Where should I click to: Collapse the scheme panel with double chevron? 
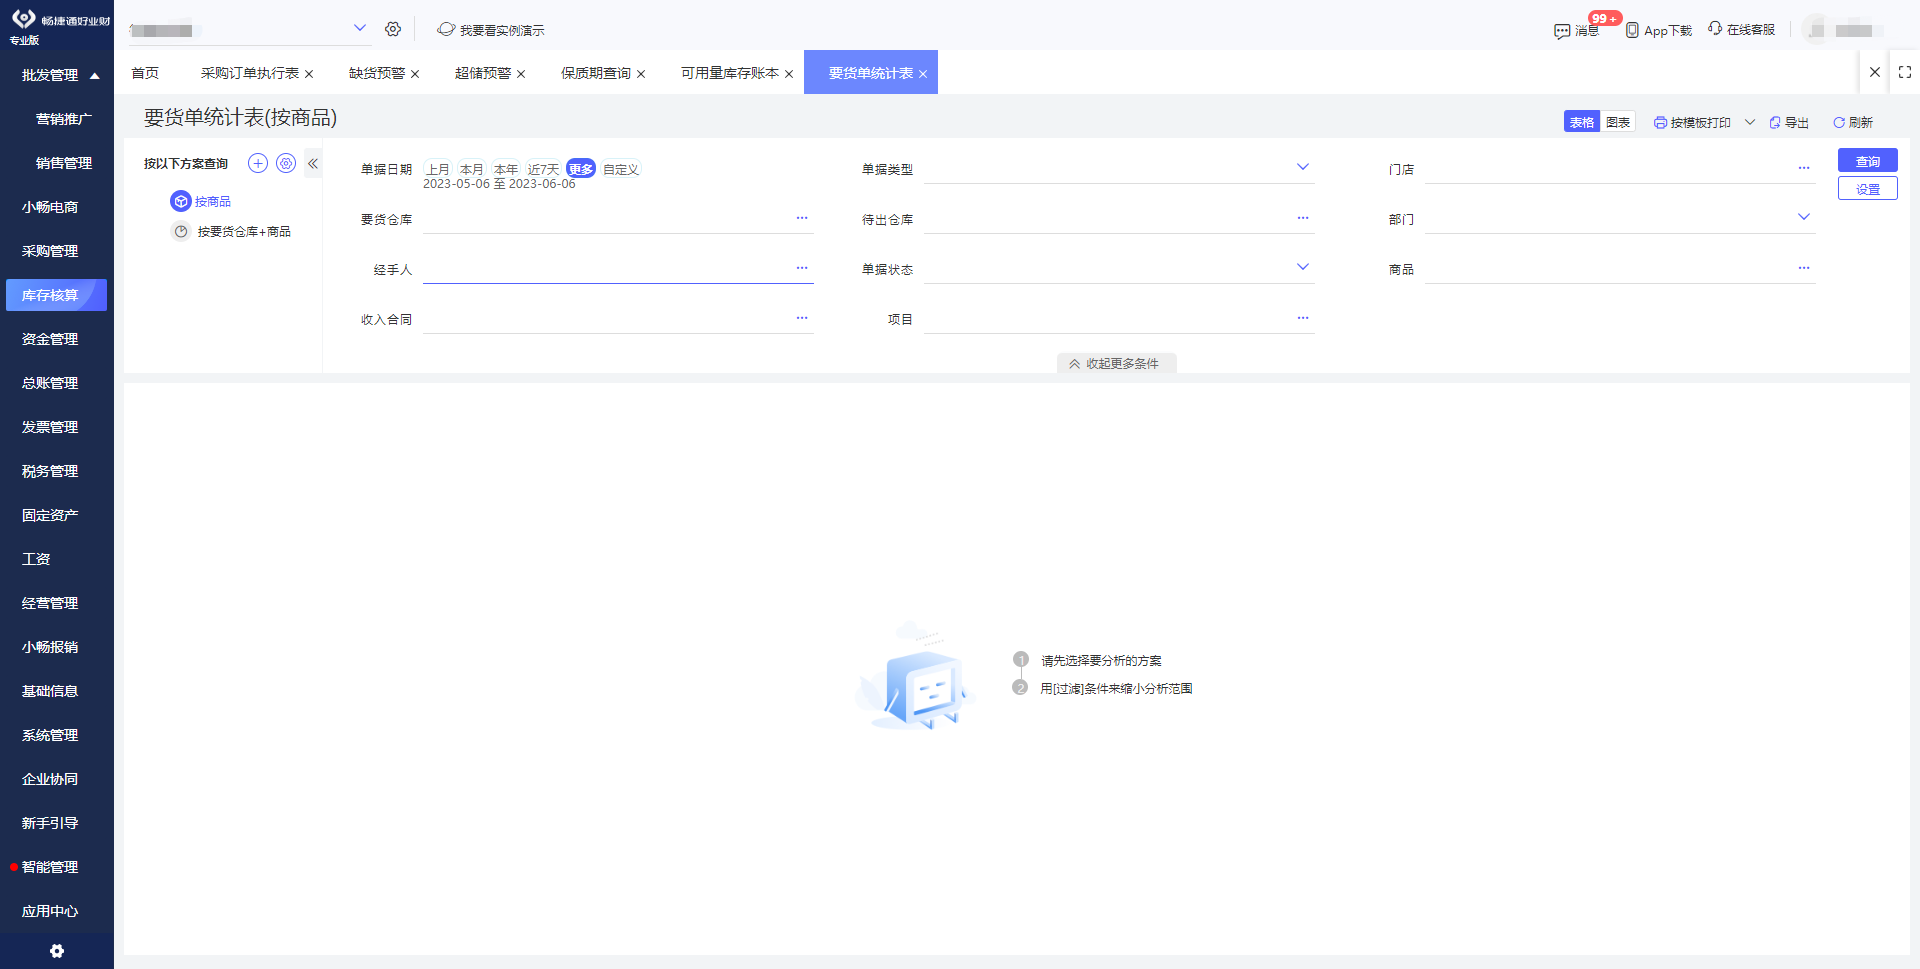pos(313,163)
